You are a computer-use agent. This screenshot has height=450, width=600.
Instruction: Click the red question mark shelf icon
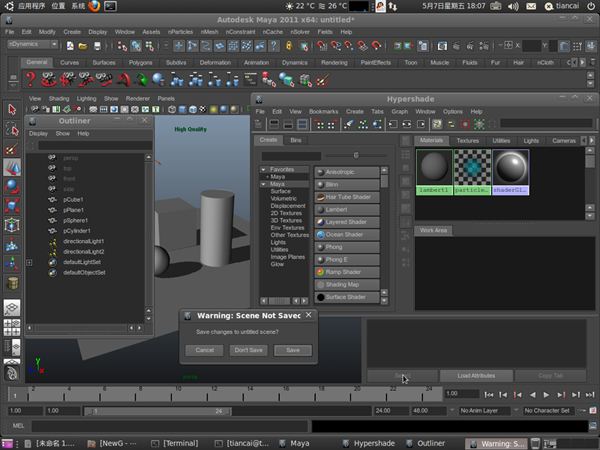point(31,80)
